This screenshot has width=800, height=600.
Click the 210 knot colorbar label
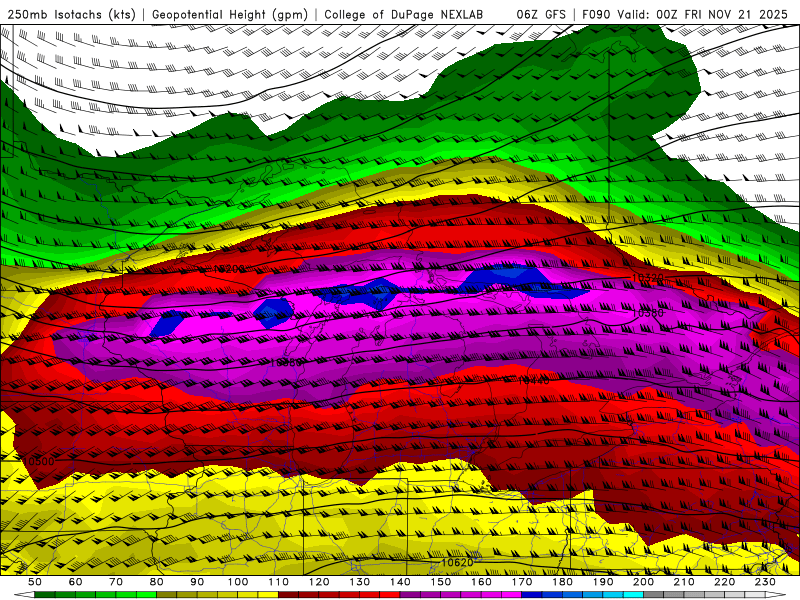[684, 582]
